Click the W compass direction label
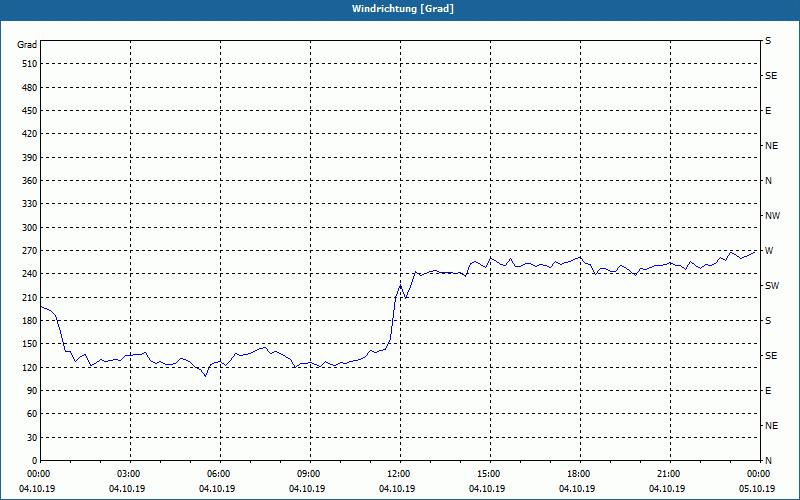Viewport: 800px width, 500px height. click(x=769, y=251)
